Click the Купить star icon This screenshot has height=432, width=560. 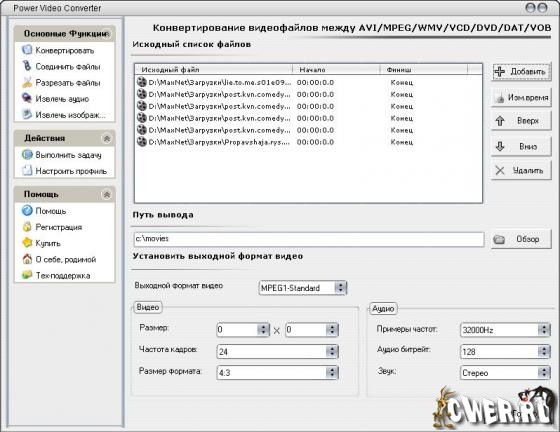click(x=27, y=243)
